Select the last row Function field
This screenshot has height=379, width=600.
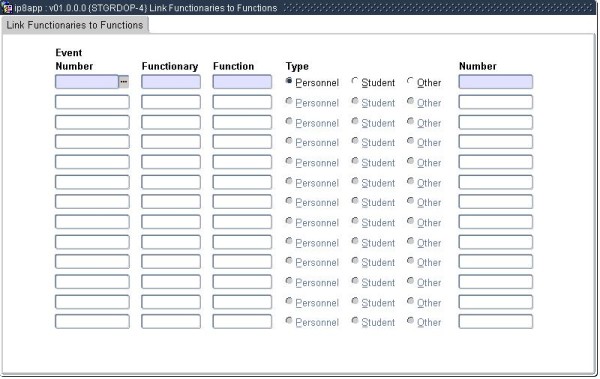click(x=242, y=322)
